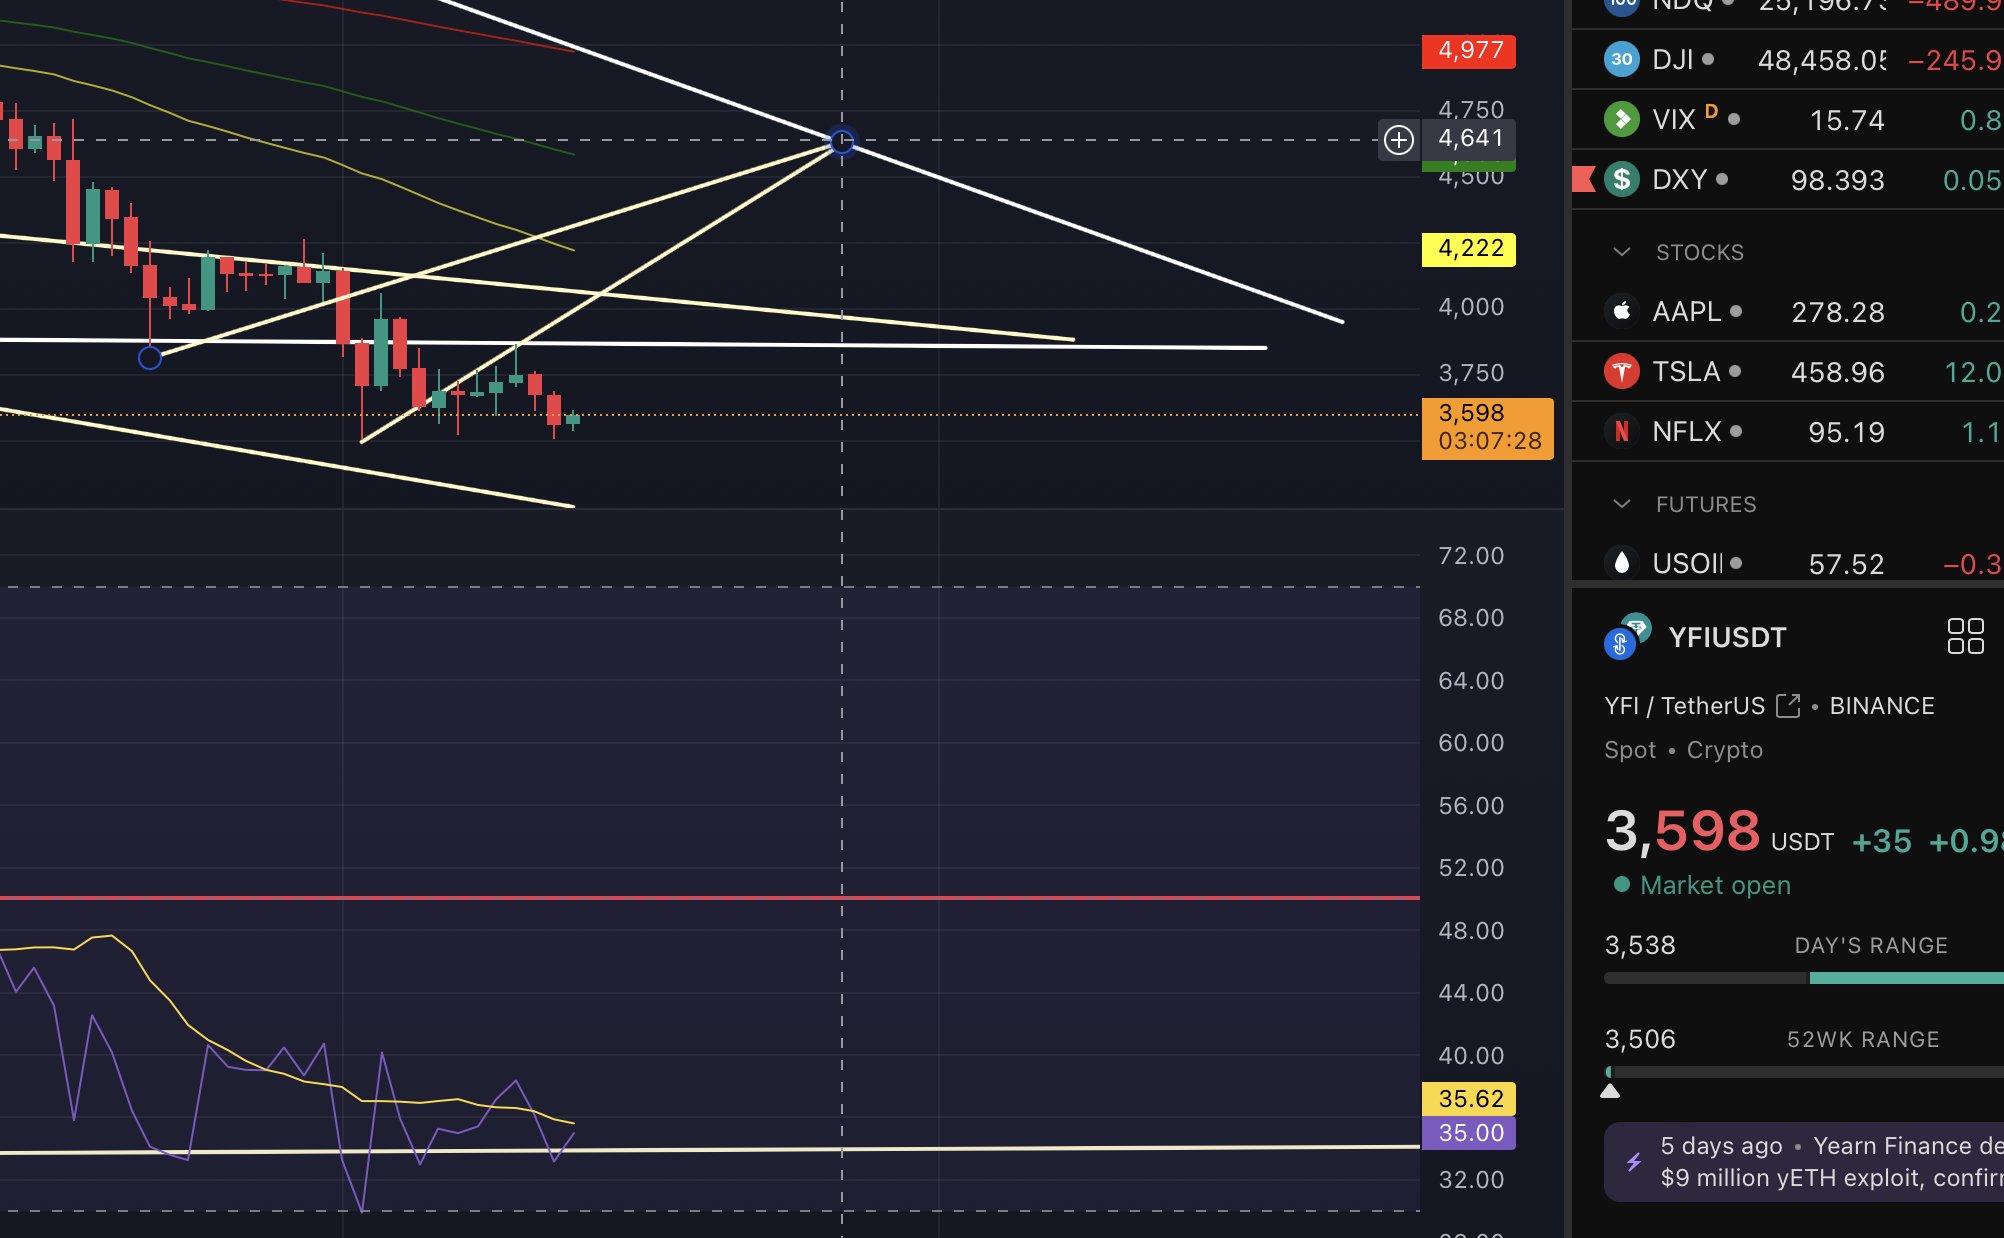The width and height of the screenshot is (2004, 1238).
Task: Click the external link icon after YFI / TetherUS
Action: pos(1788,706)
